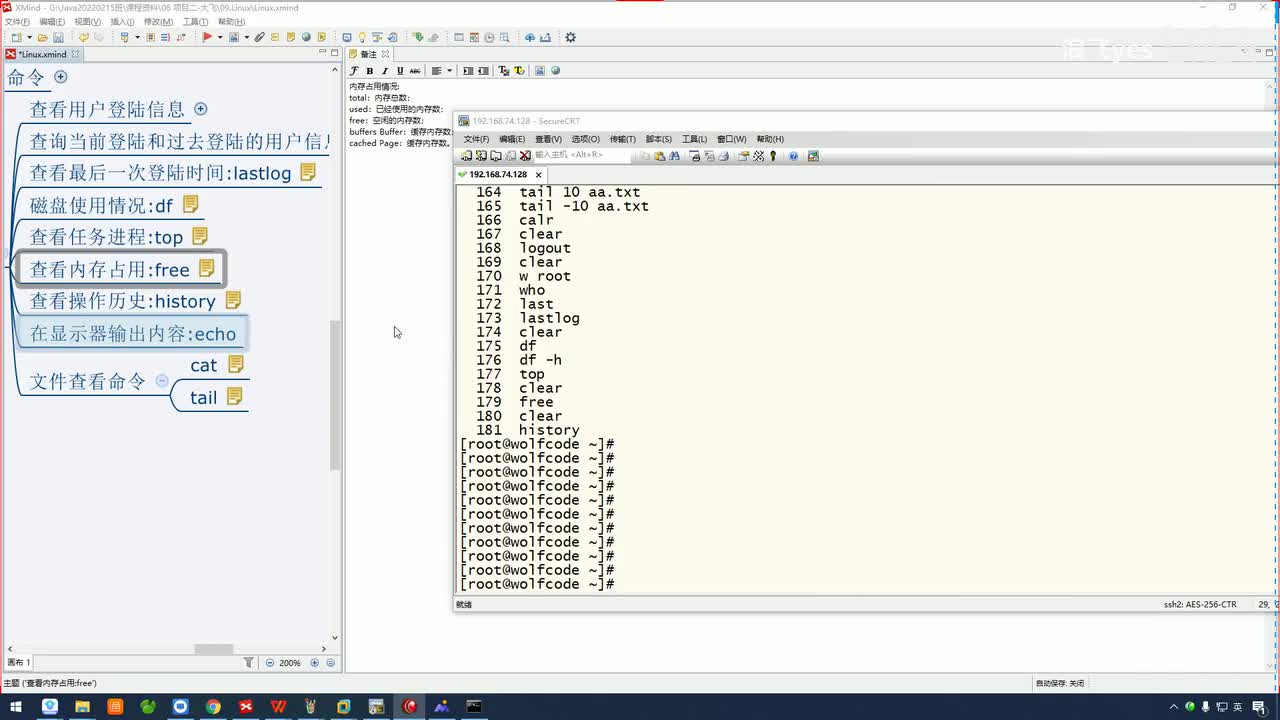Open the Windows Start menu
Screen dimensions: 1280x720
pyautogui.click(x=16, y=706)
